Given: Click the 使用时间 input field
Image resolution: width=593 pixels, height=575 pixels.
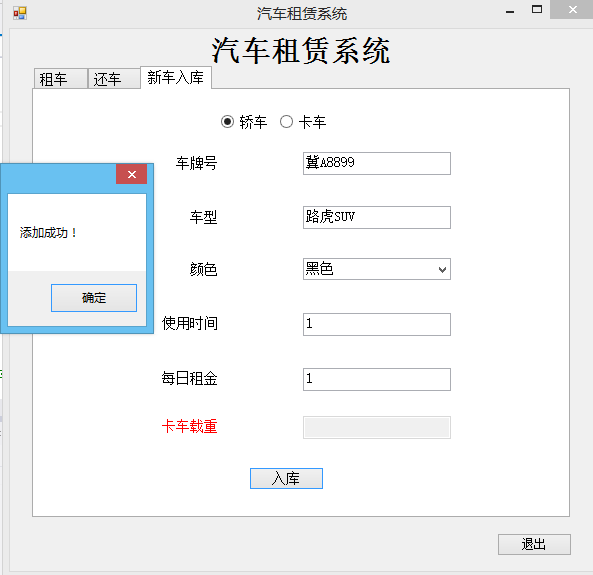Looking at the screenshot, I should pyautogui.click(x=377, y=324).
